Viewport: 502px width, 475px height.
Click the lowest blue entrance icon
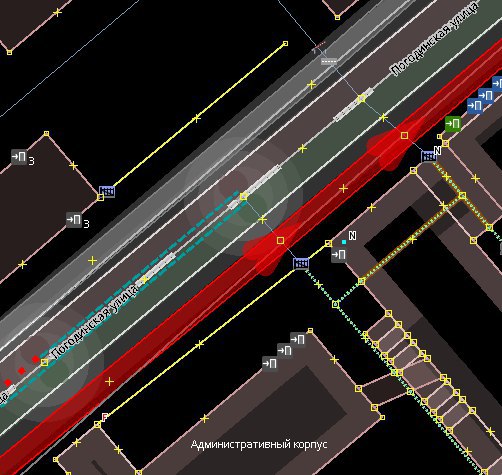[x=475, y=106]
